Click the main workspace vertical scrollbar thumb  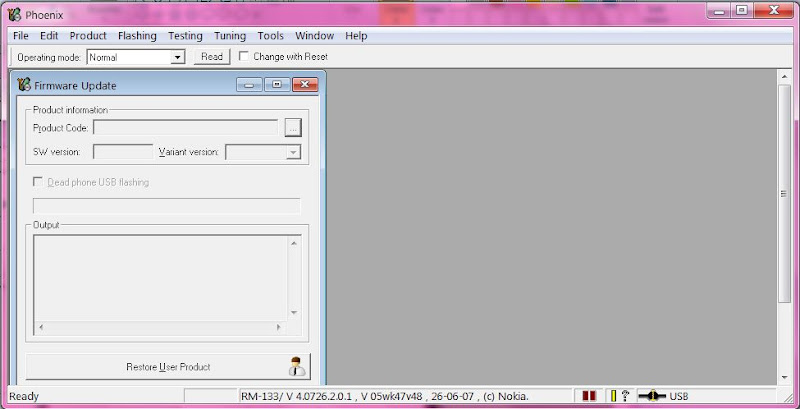[785, 194]
